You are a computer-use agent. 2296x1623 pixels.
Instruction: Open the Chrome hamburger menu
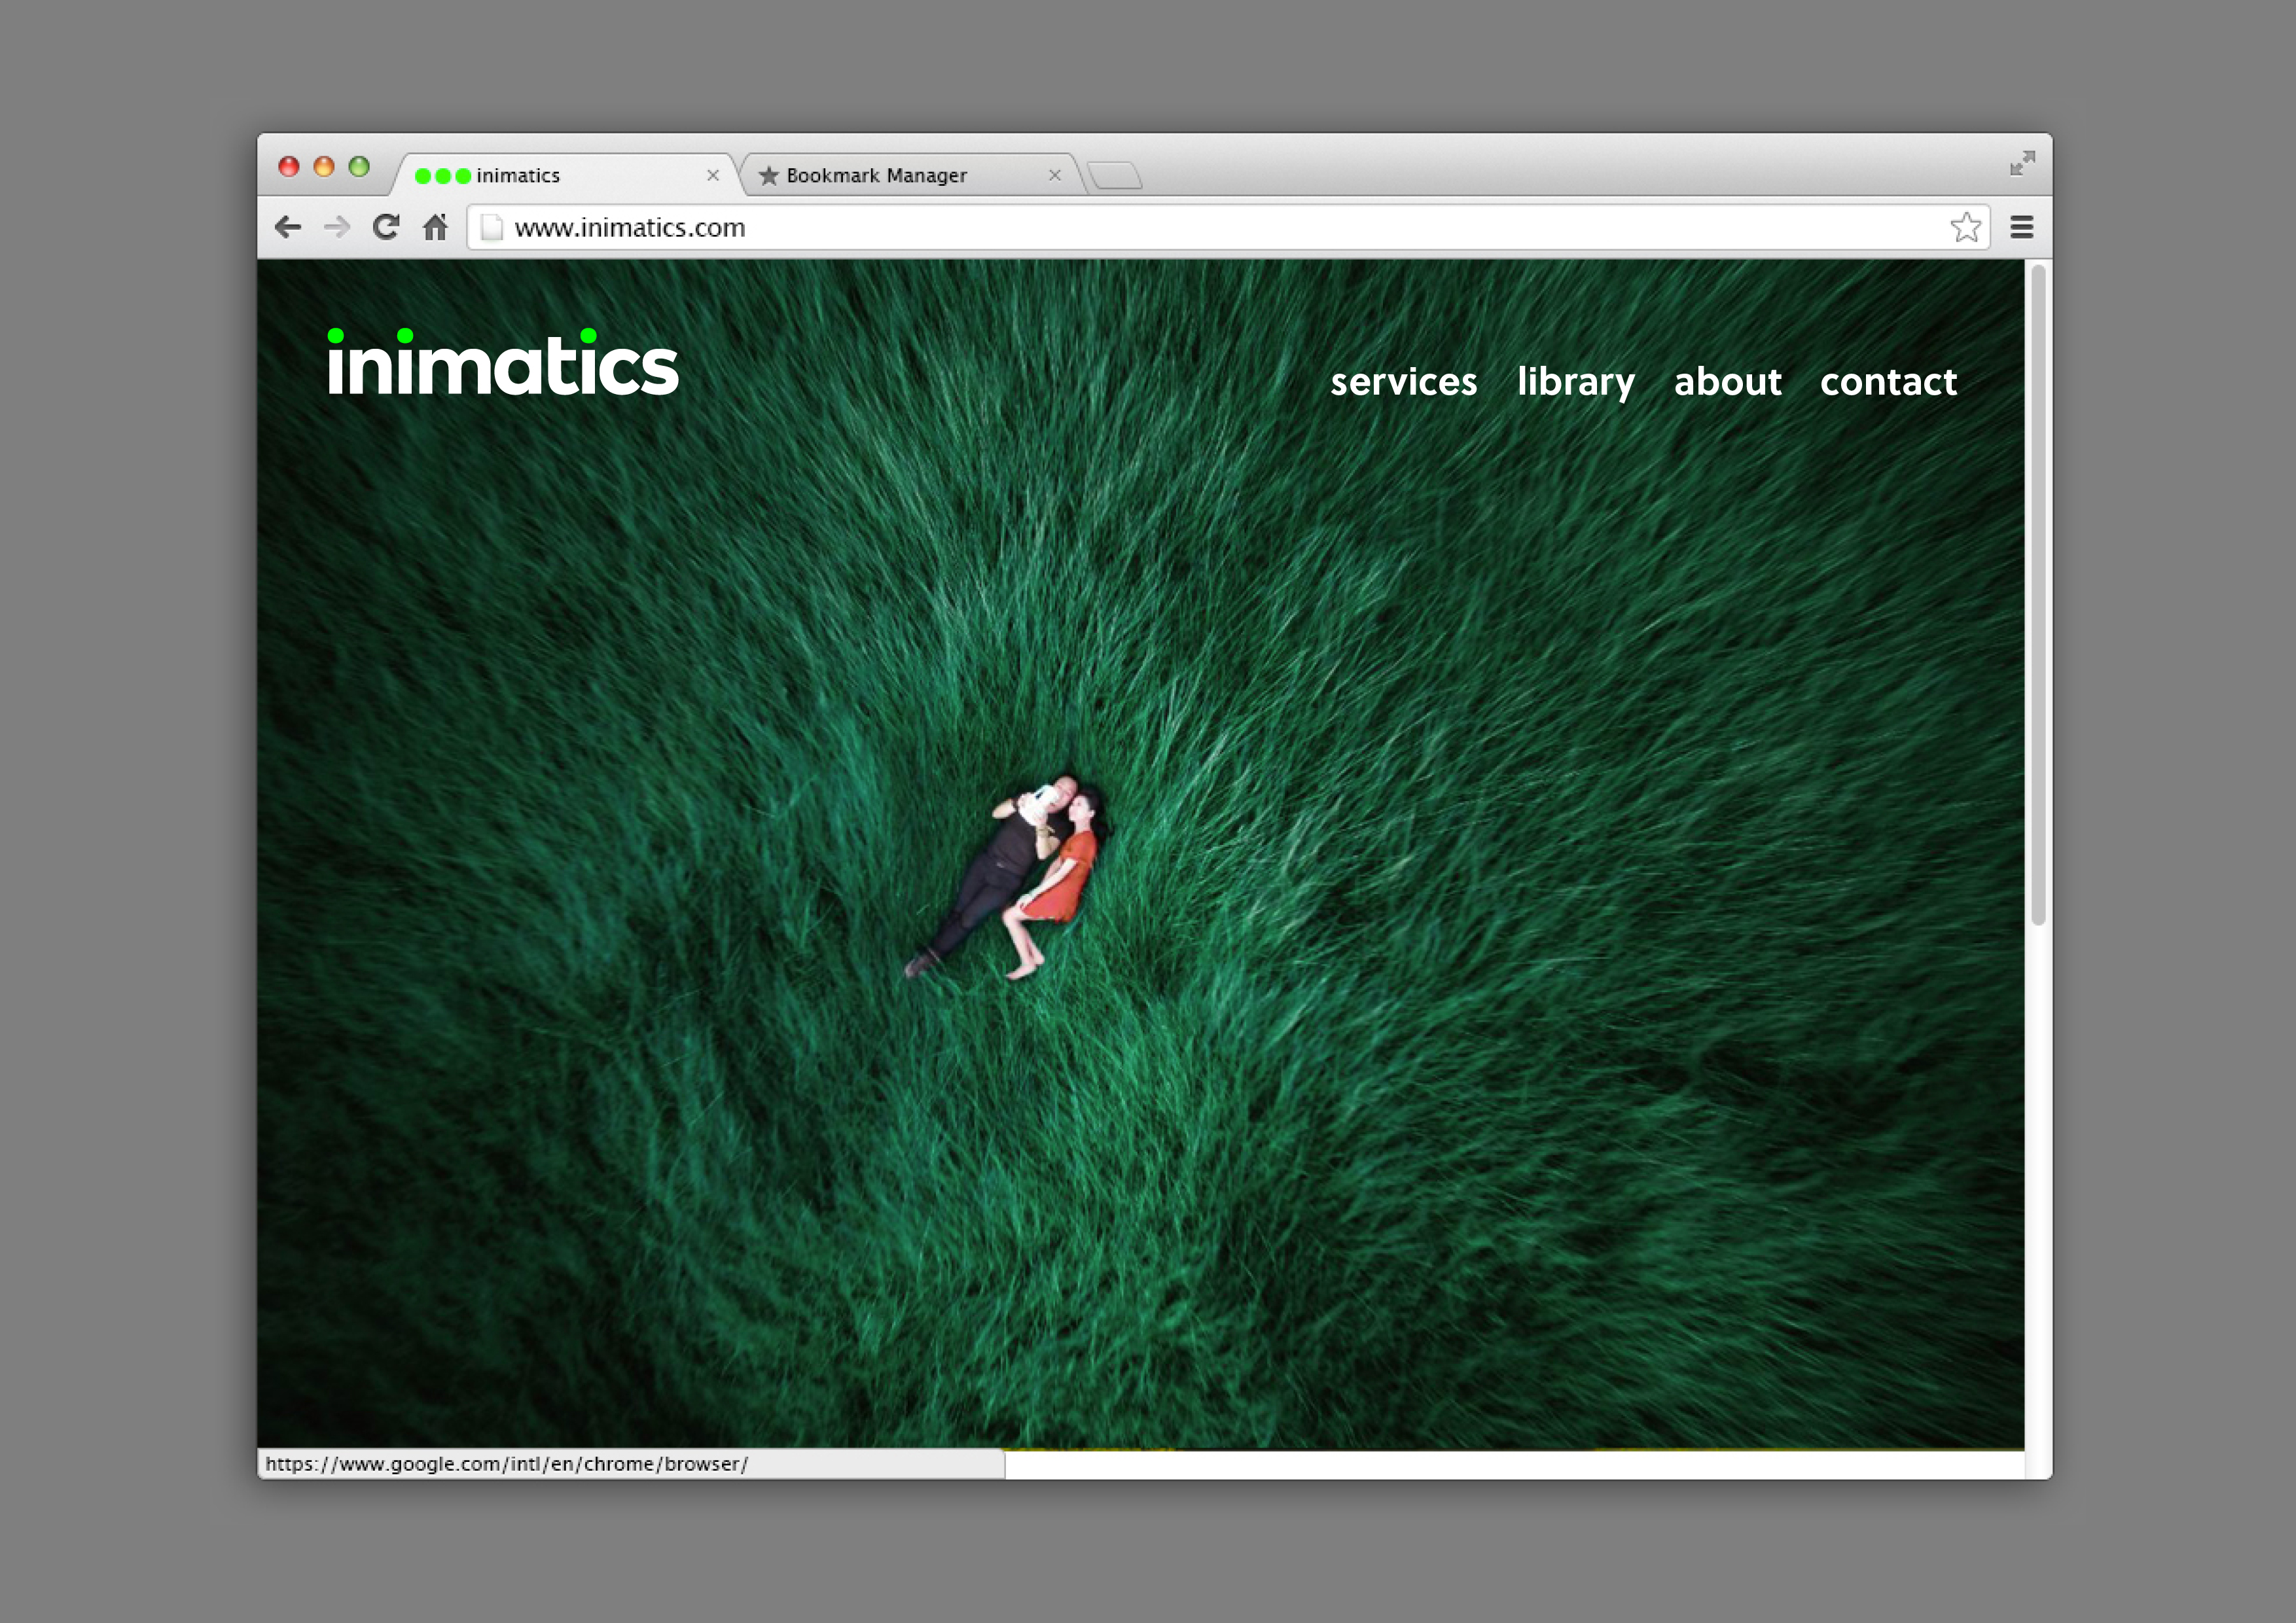click(x=2021, y=228)
